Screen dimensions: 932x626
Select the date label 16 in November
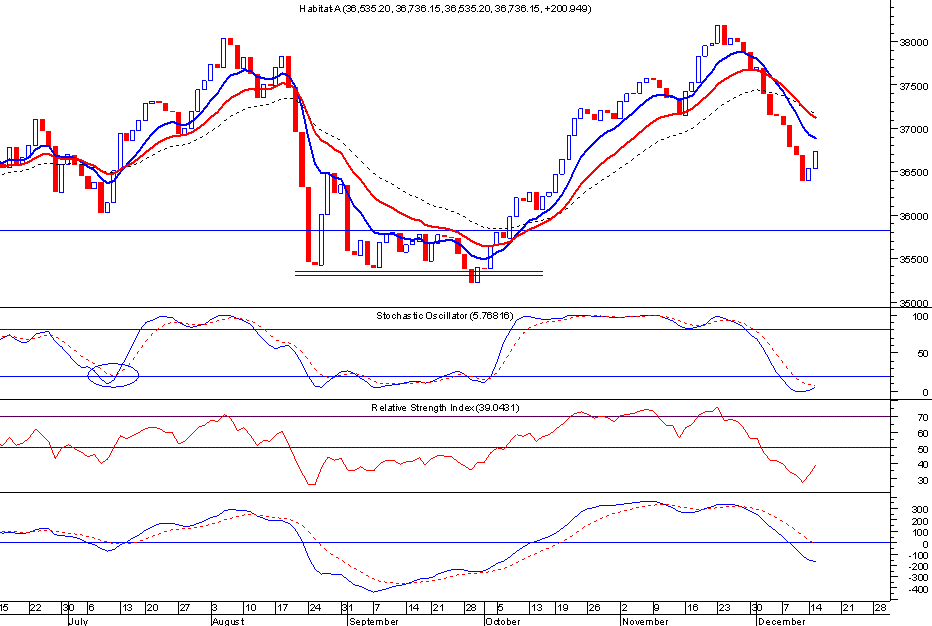coord(692,608)
